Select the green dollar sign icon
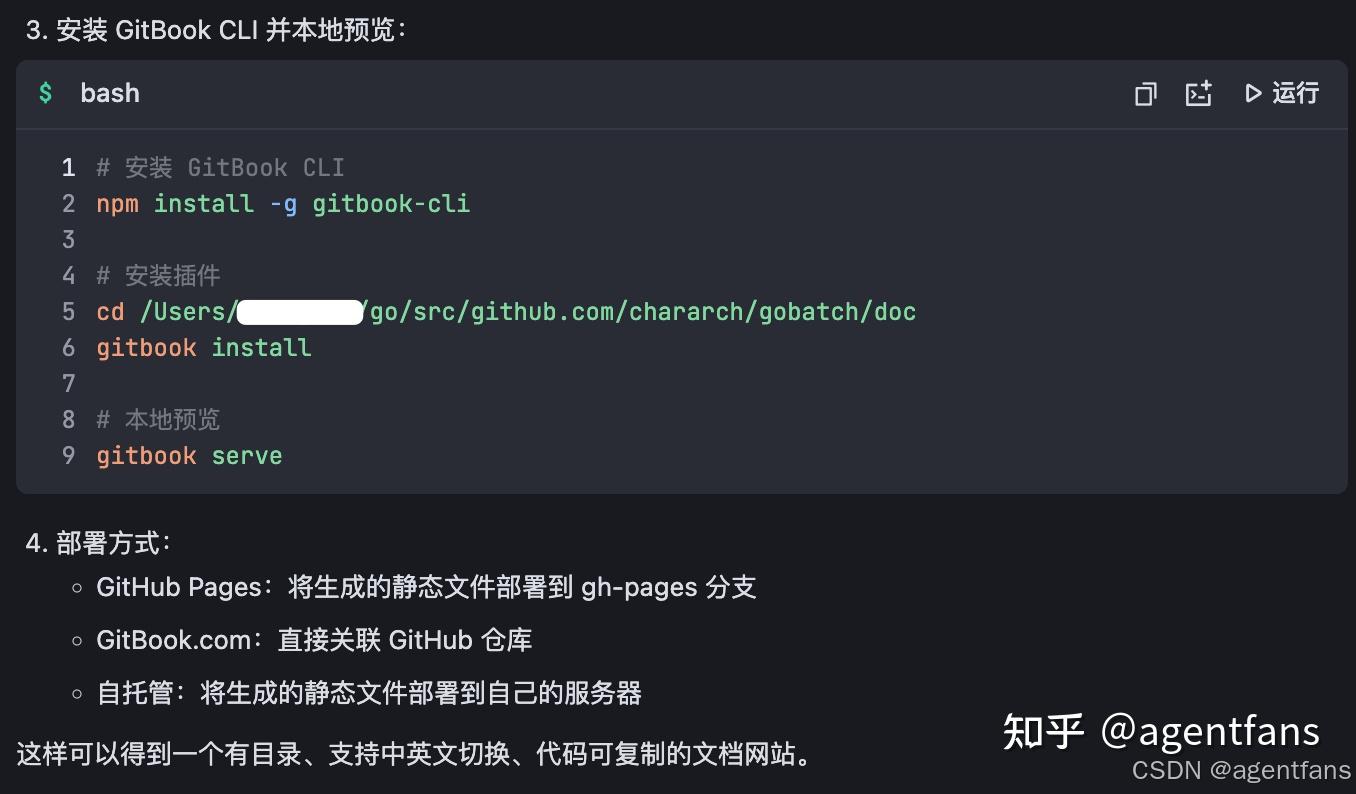This screenshot has width=1356, height=794. point(45,93)
